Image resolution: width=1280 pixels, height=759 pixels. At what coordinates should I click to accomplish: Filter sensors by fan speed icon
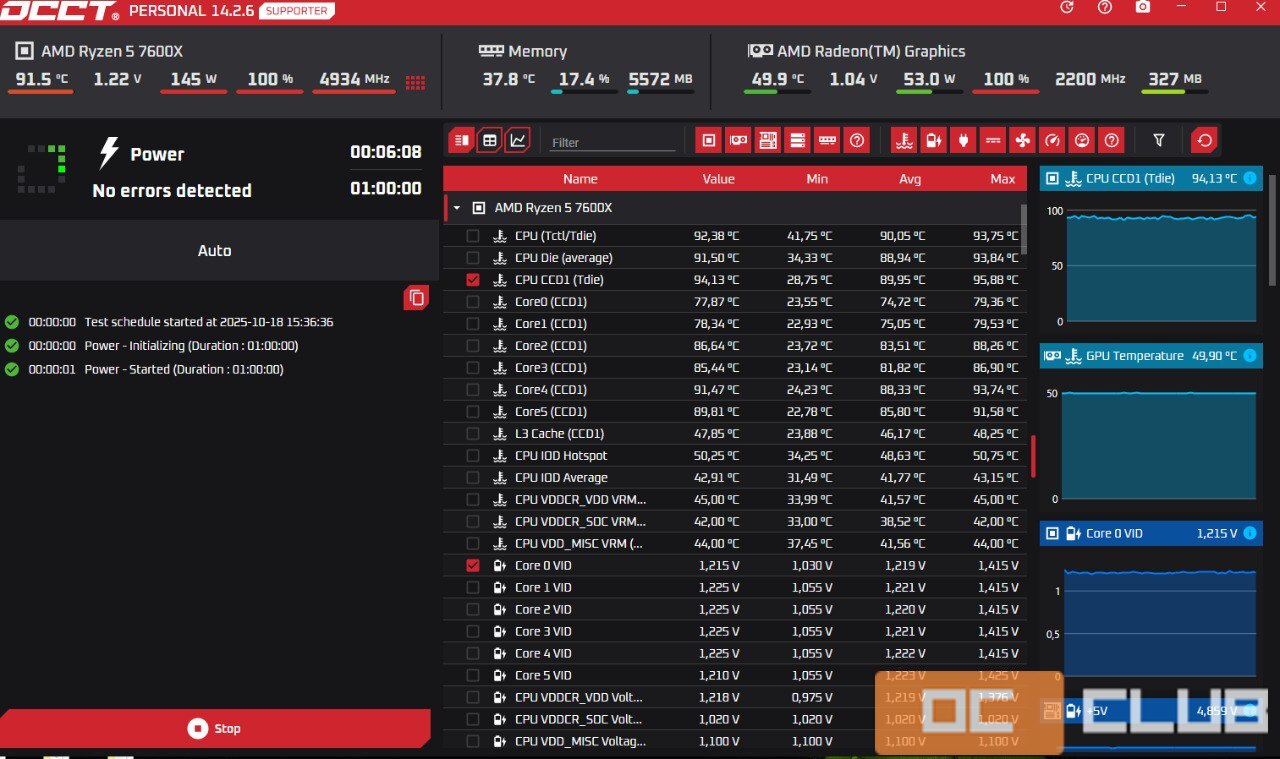click(x=1021, y=141)
